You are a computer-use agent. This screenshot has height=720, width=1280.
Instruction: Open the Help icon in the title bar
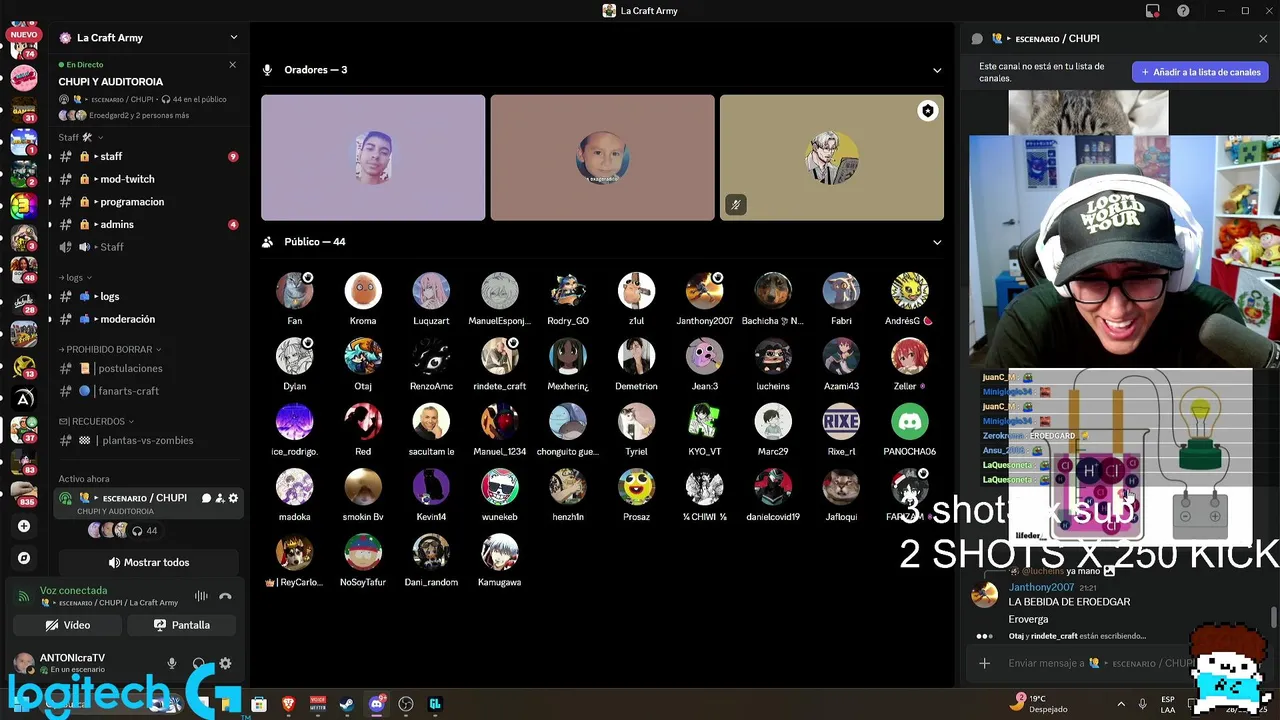(1184, 11)
